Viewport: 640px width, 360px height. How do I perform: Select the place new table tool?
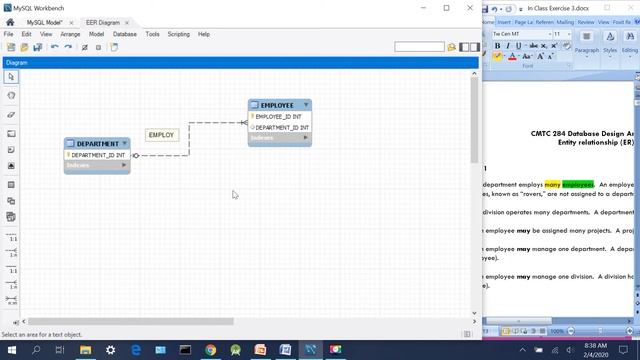pyautogui.click(x=11, y=185)
